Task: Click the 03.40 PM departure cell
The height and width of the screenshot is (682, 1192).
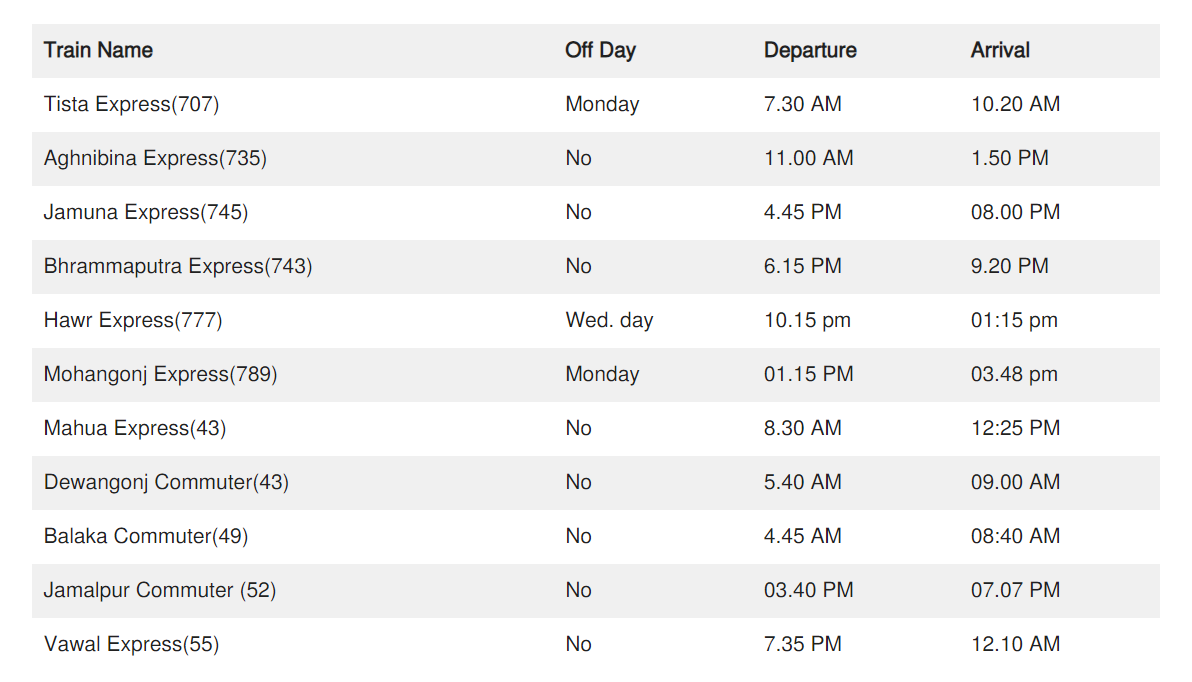Action: (808, 590)
